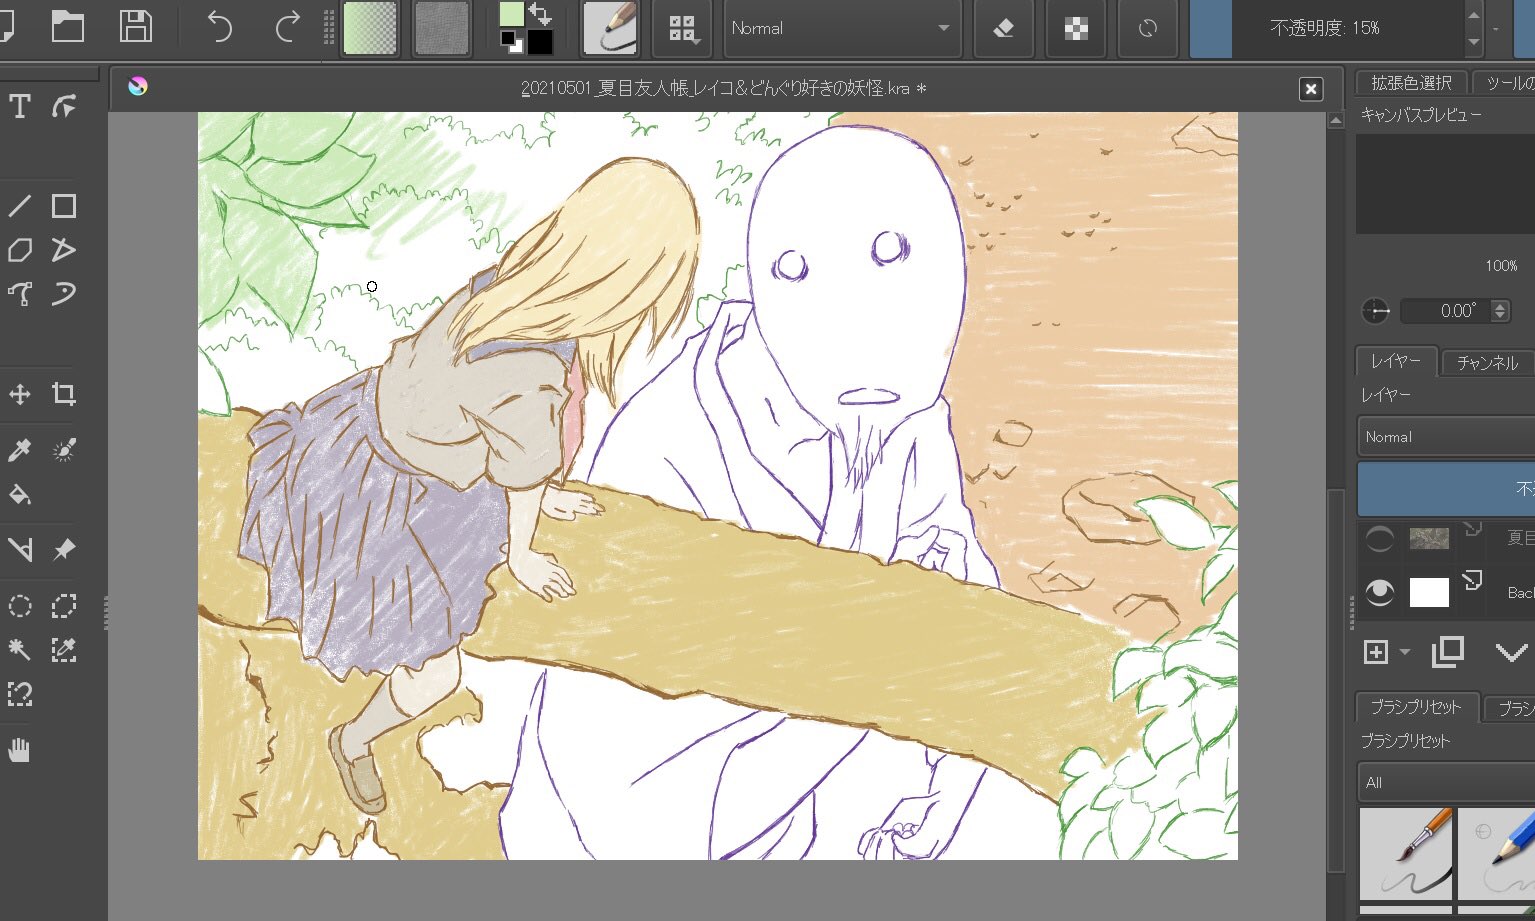The image size is (1535, 921).
Task: Pick a color with the Color Sampler tool
Action: point(18,449)
